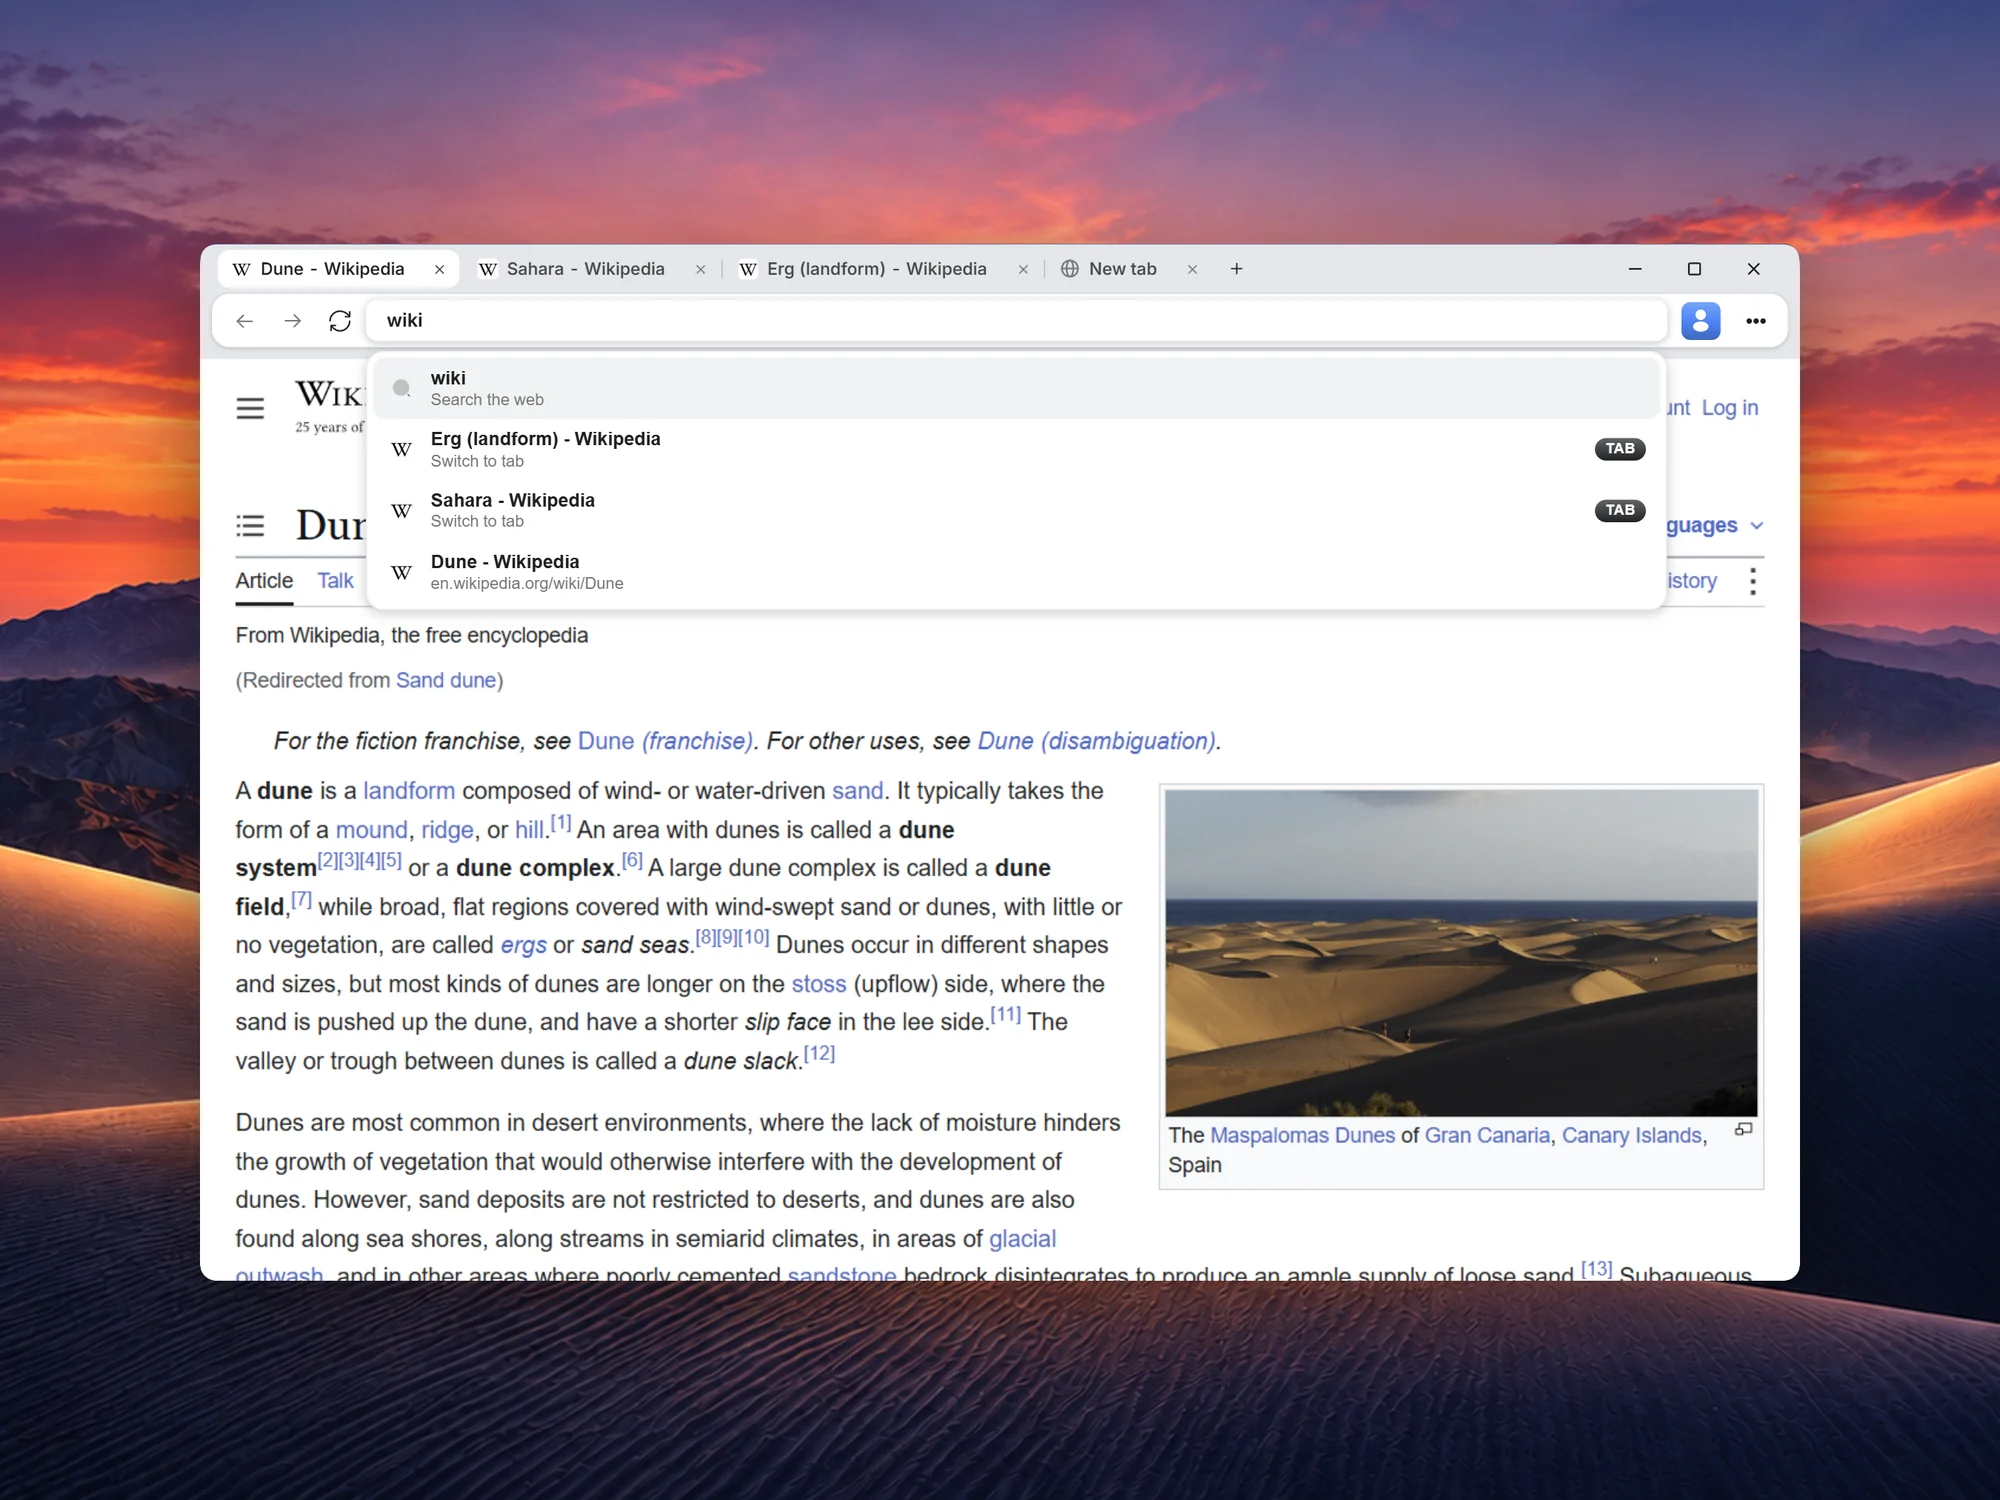
Task: Reload the page with refresh icon
Action: pos(340,321)
